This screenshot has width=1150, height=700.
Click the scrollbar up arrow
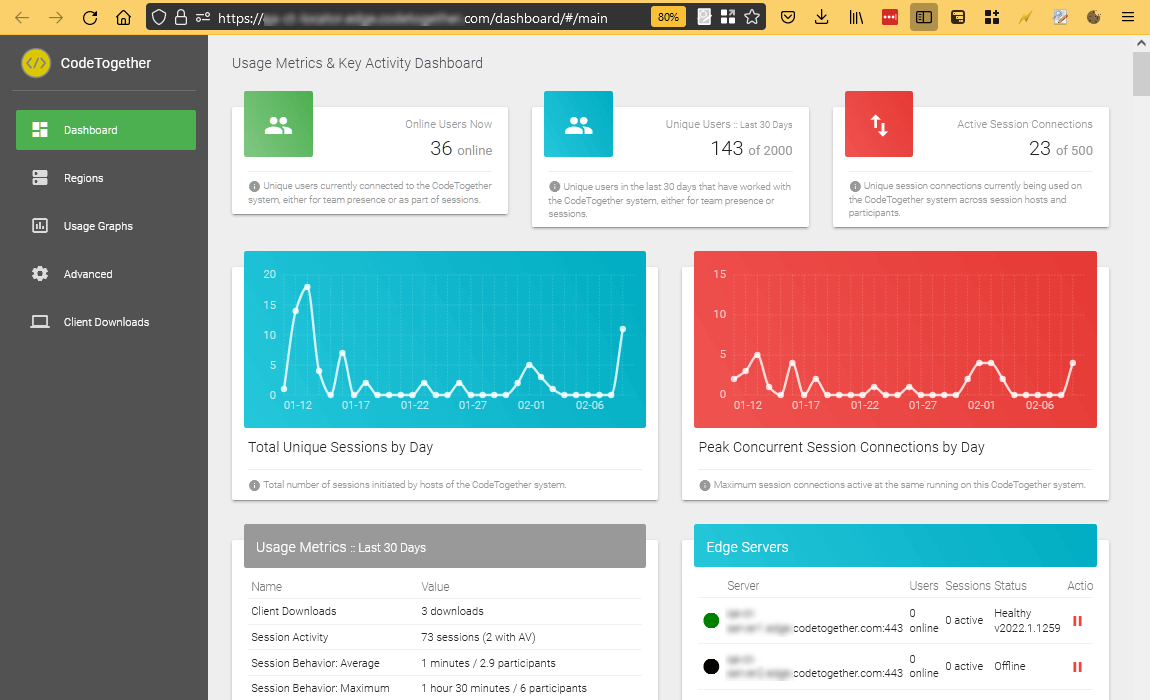pyautogui.click(x=1140, y=43)
